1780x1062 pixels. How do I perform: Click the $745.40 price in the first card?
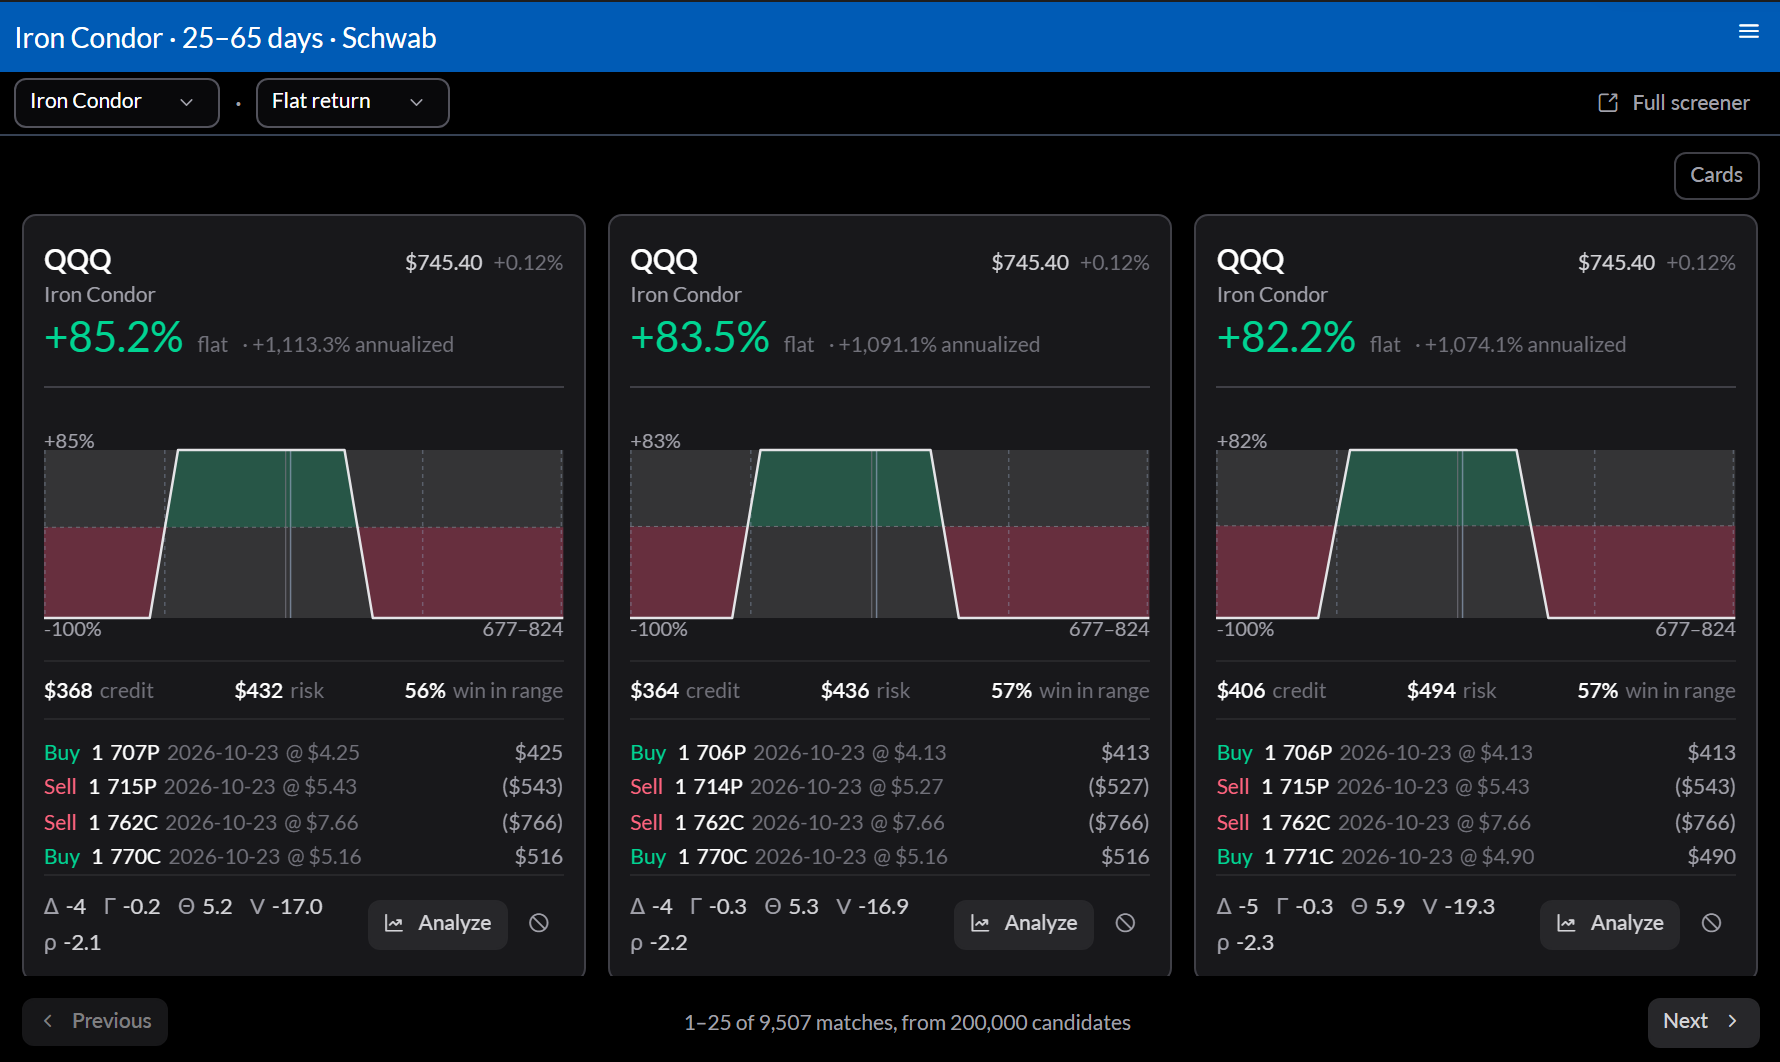click(444, 263)
